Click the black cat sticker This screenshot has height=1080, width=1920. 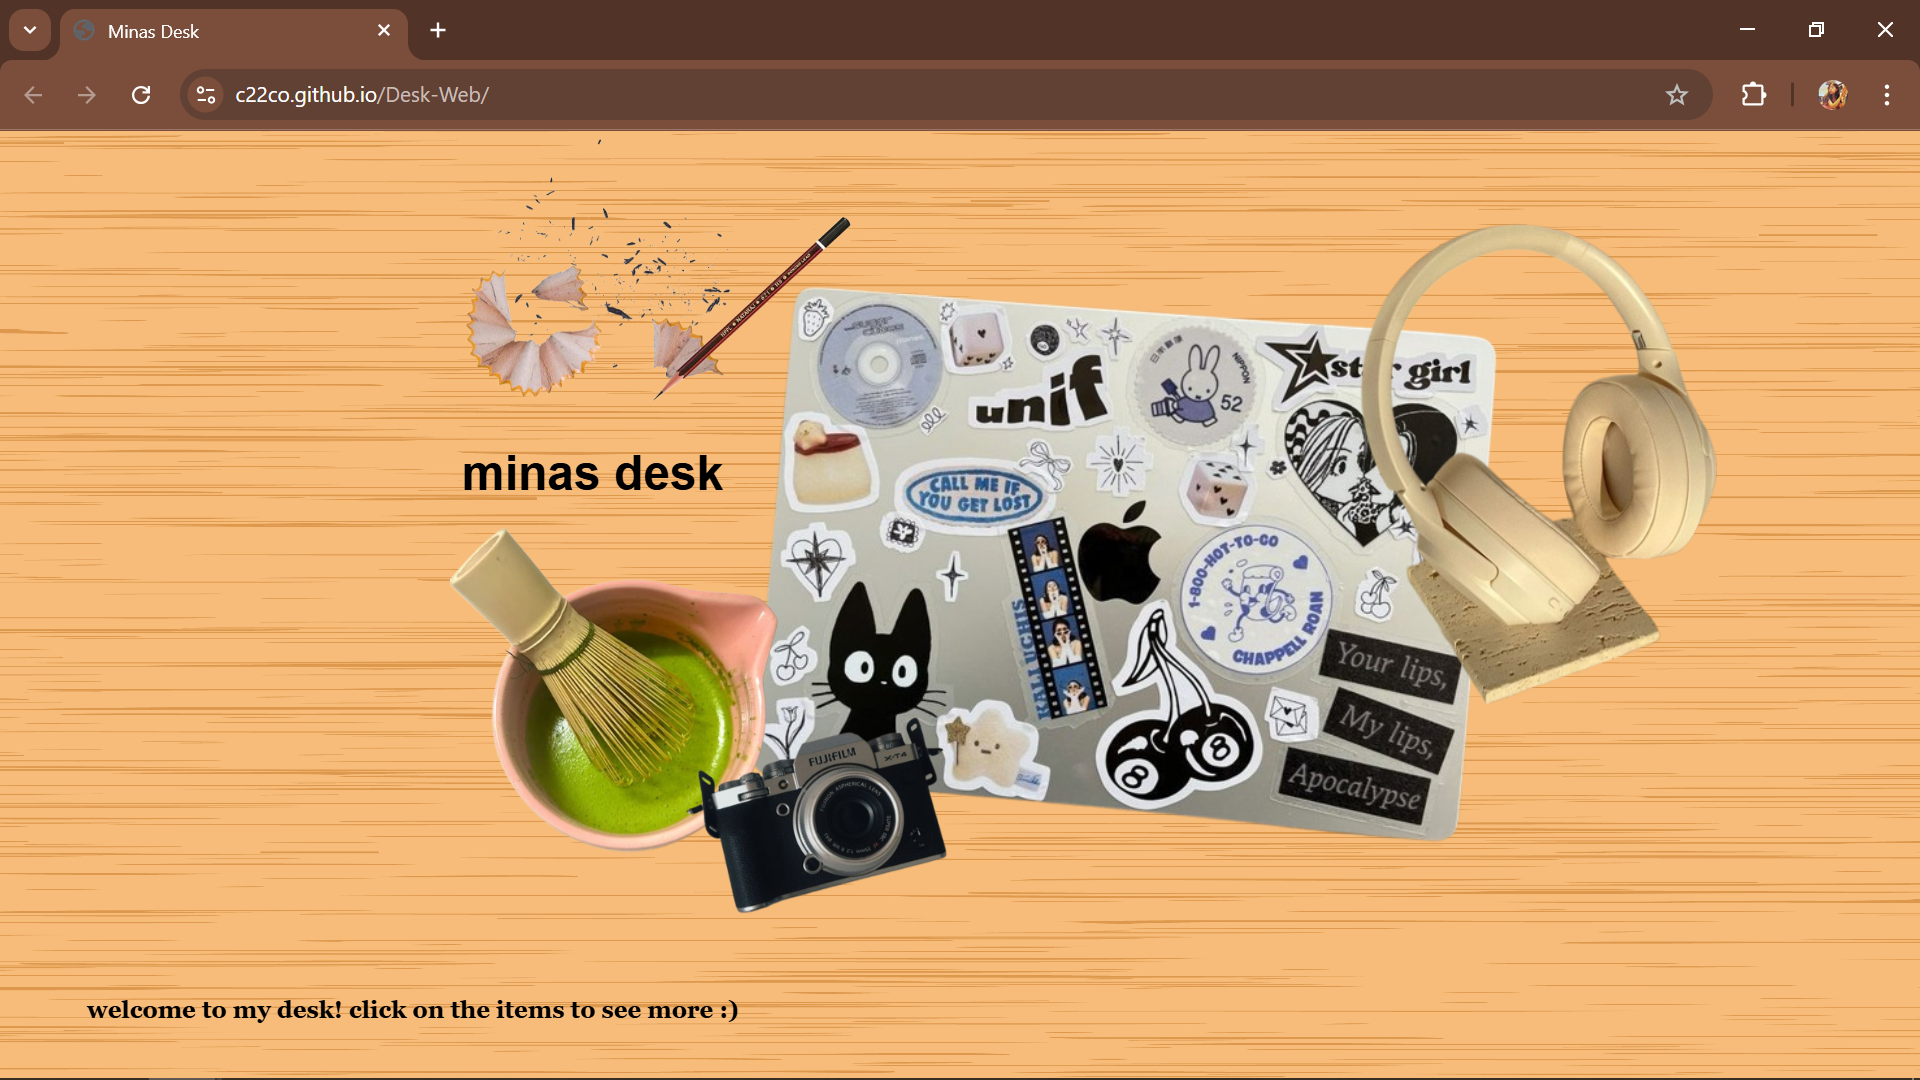click(878, 662)
